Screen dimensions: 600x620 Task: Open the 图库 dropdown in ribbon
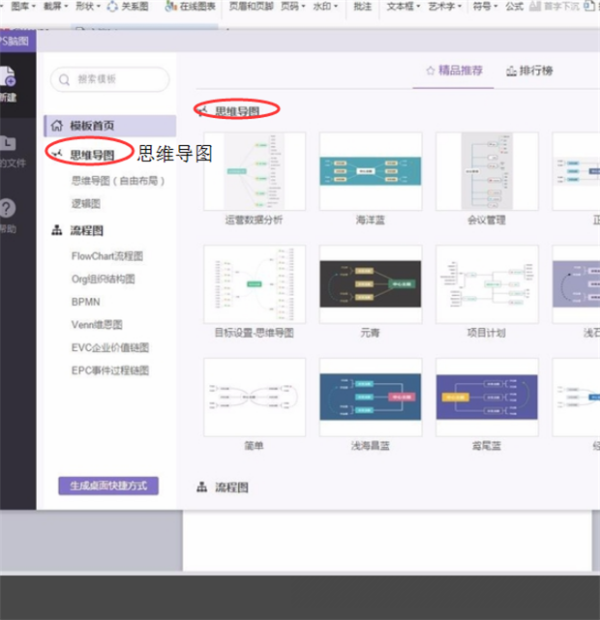click(x=23, y=6)
